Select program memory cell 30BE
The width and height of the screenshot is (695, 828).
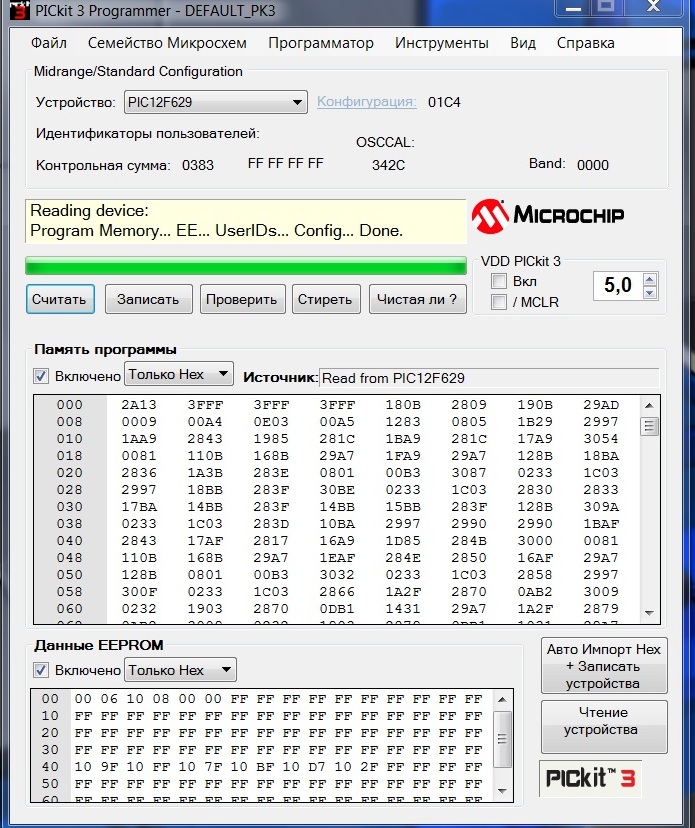tap(337, 490)
